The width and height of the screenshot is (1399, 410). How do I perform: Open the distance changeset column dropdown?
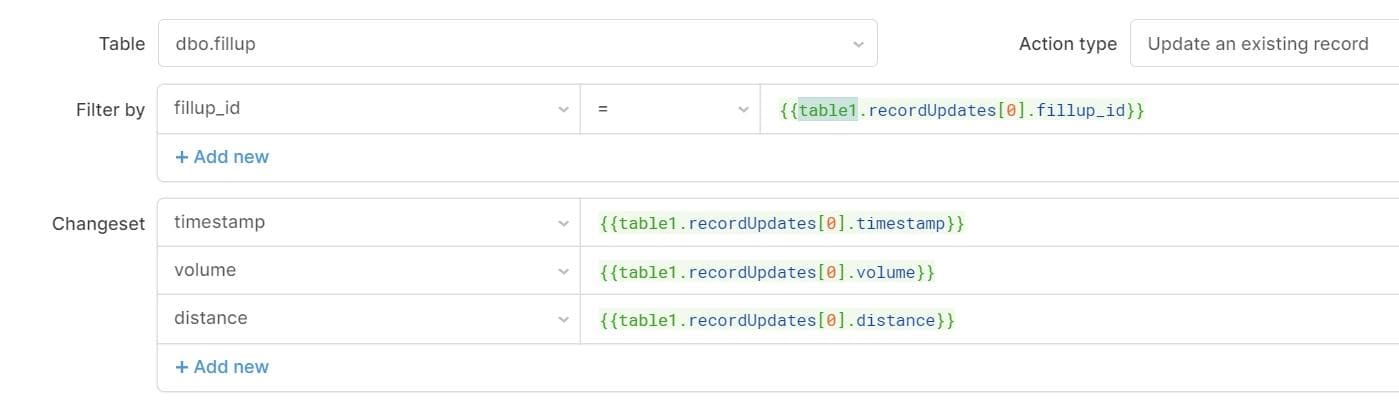coord(360,318)
